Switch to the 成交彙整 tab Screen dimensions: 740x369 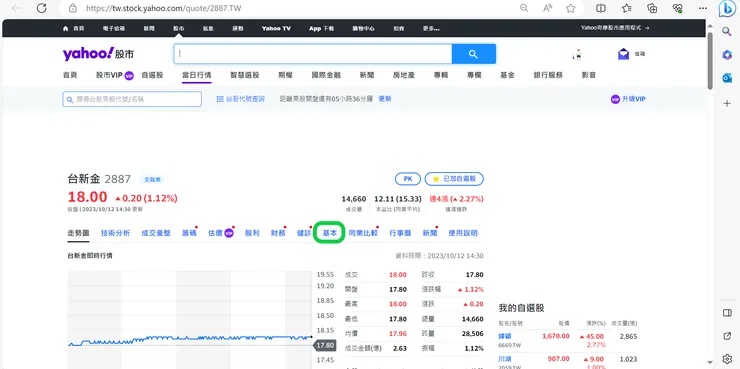[x=156, y=233]
